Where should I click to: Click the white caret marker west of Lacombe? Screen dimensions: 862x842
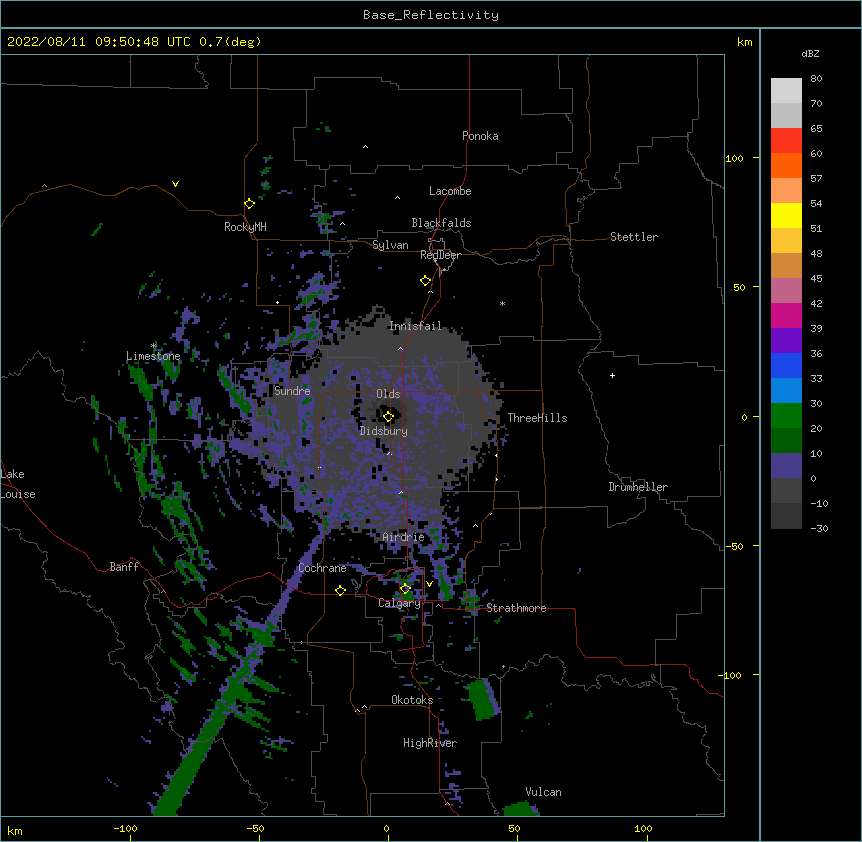pos(397,197)
